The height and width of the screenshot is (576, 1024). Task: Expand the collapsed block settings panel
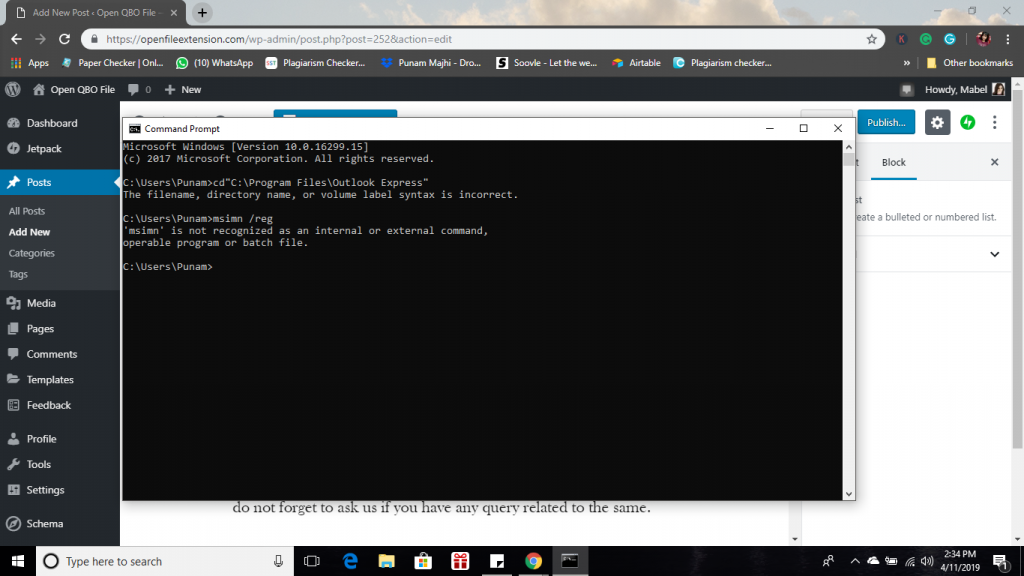pos(994,254)
